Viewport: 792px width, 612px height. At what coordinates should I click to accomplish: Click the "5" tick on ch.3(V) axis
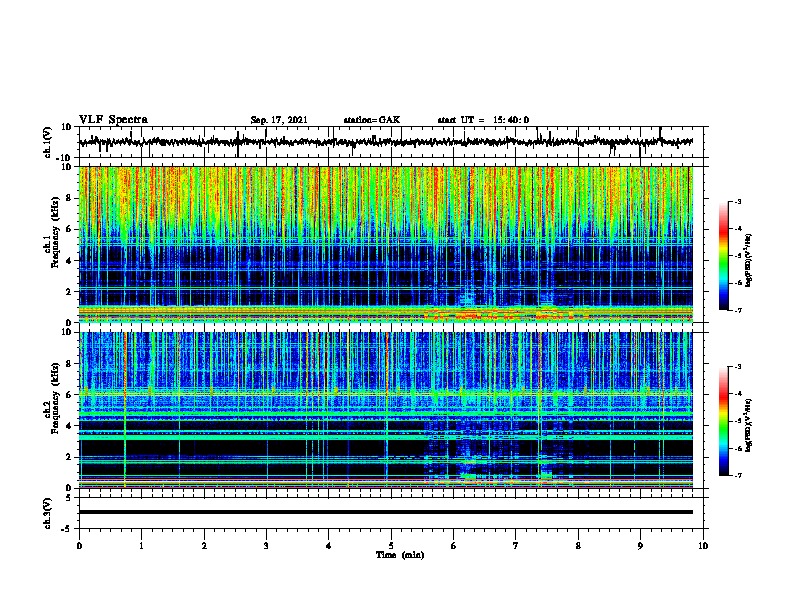point(69,498)
